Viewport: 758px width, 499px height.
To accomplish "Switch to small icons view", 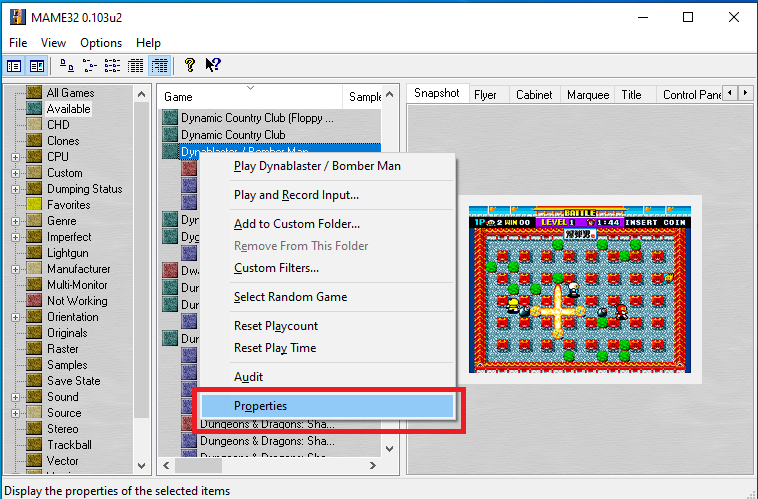I will [x=89, y=65].
